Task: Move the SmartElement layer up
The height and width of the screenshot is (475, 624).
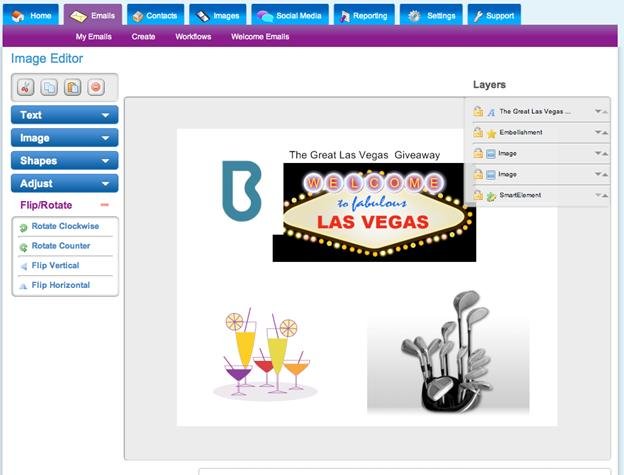Action: pos(605,195)
